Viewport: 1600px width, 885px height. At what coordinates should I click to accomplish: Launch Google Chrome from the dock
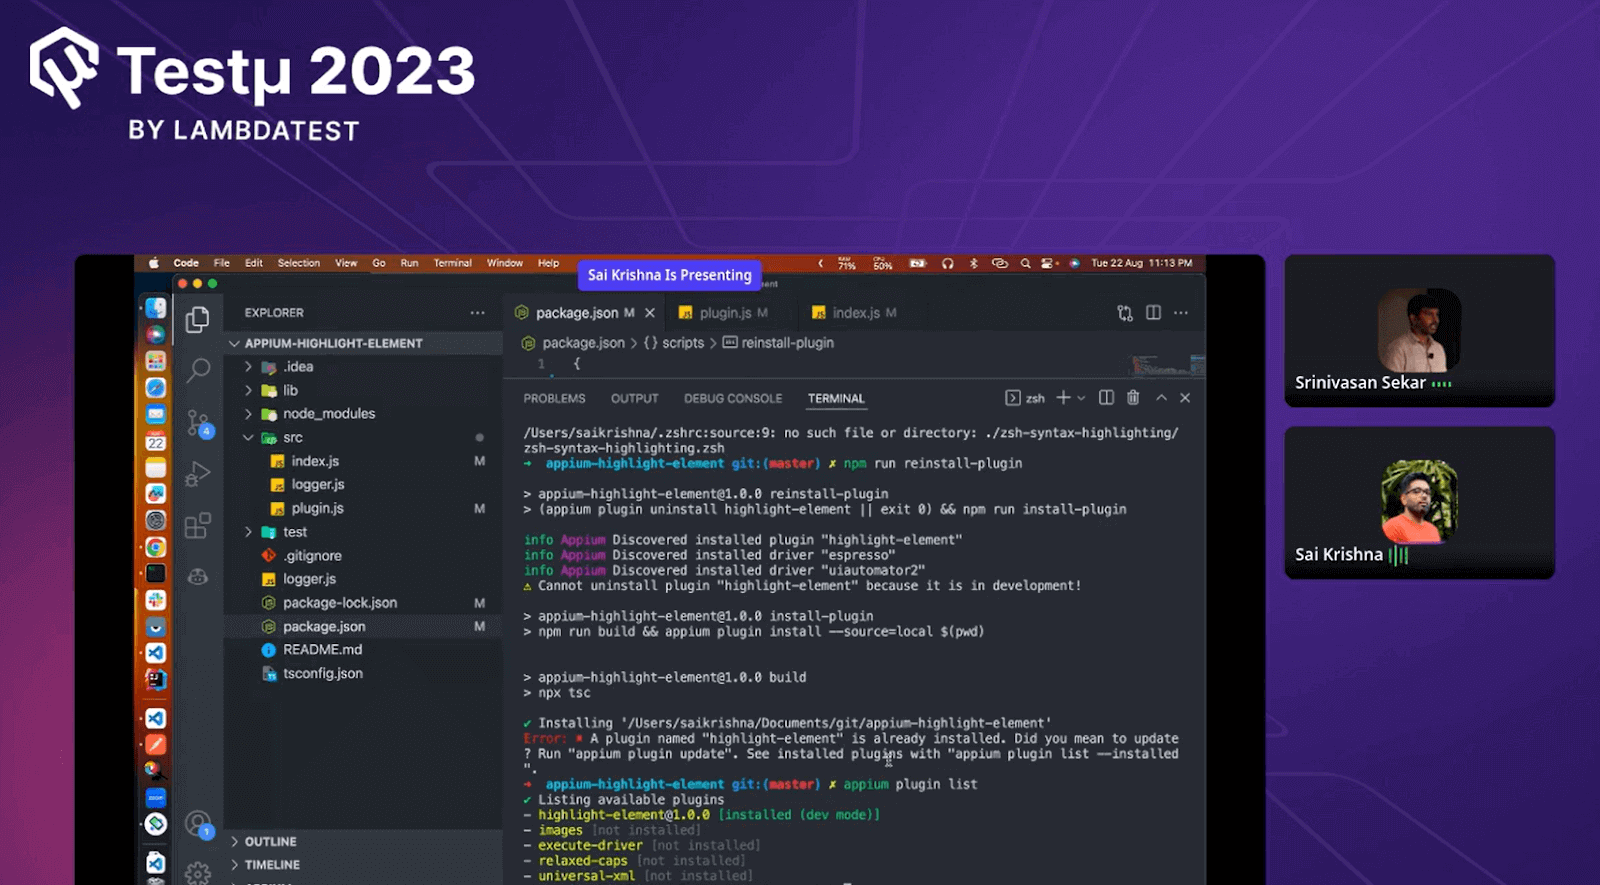click(x=155, y=547)
